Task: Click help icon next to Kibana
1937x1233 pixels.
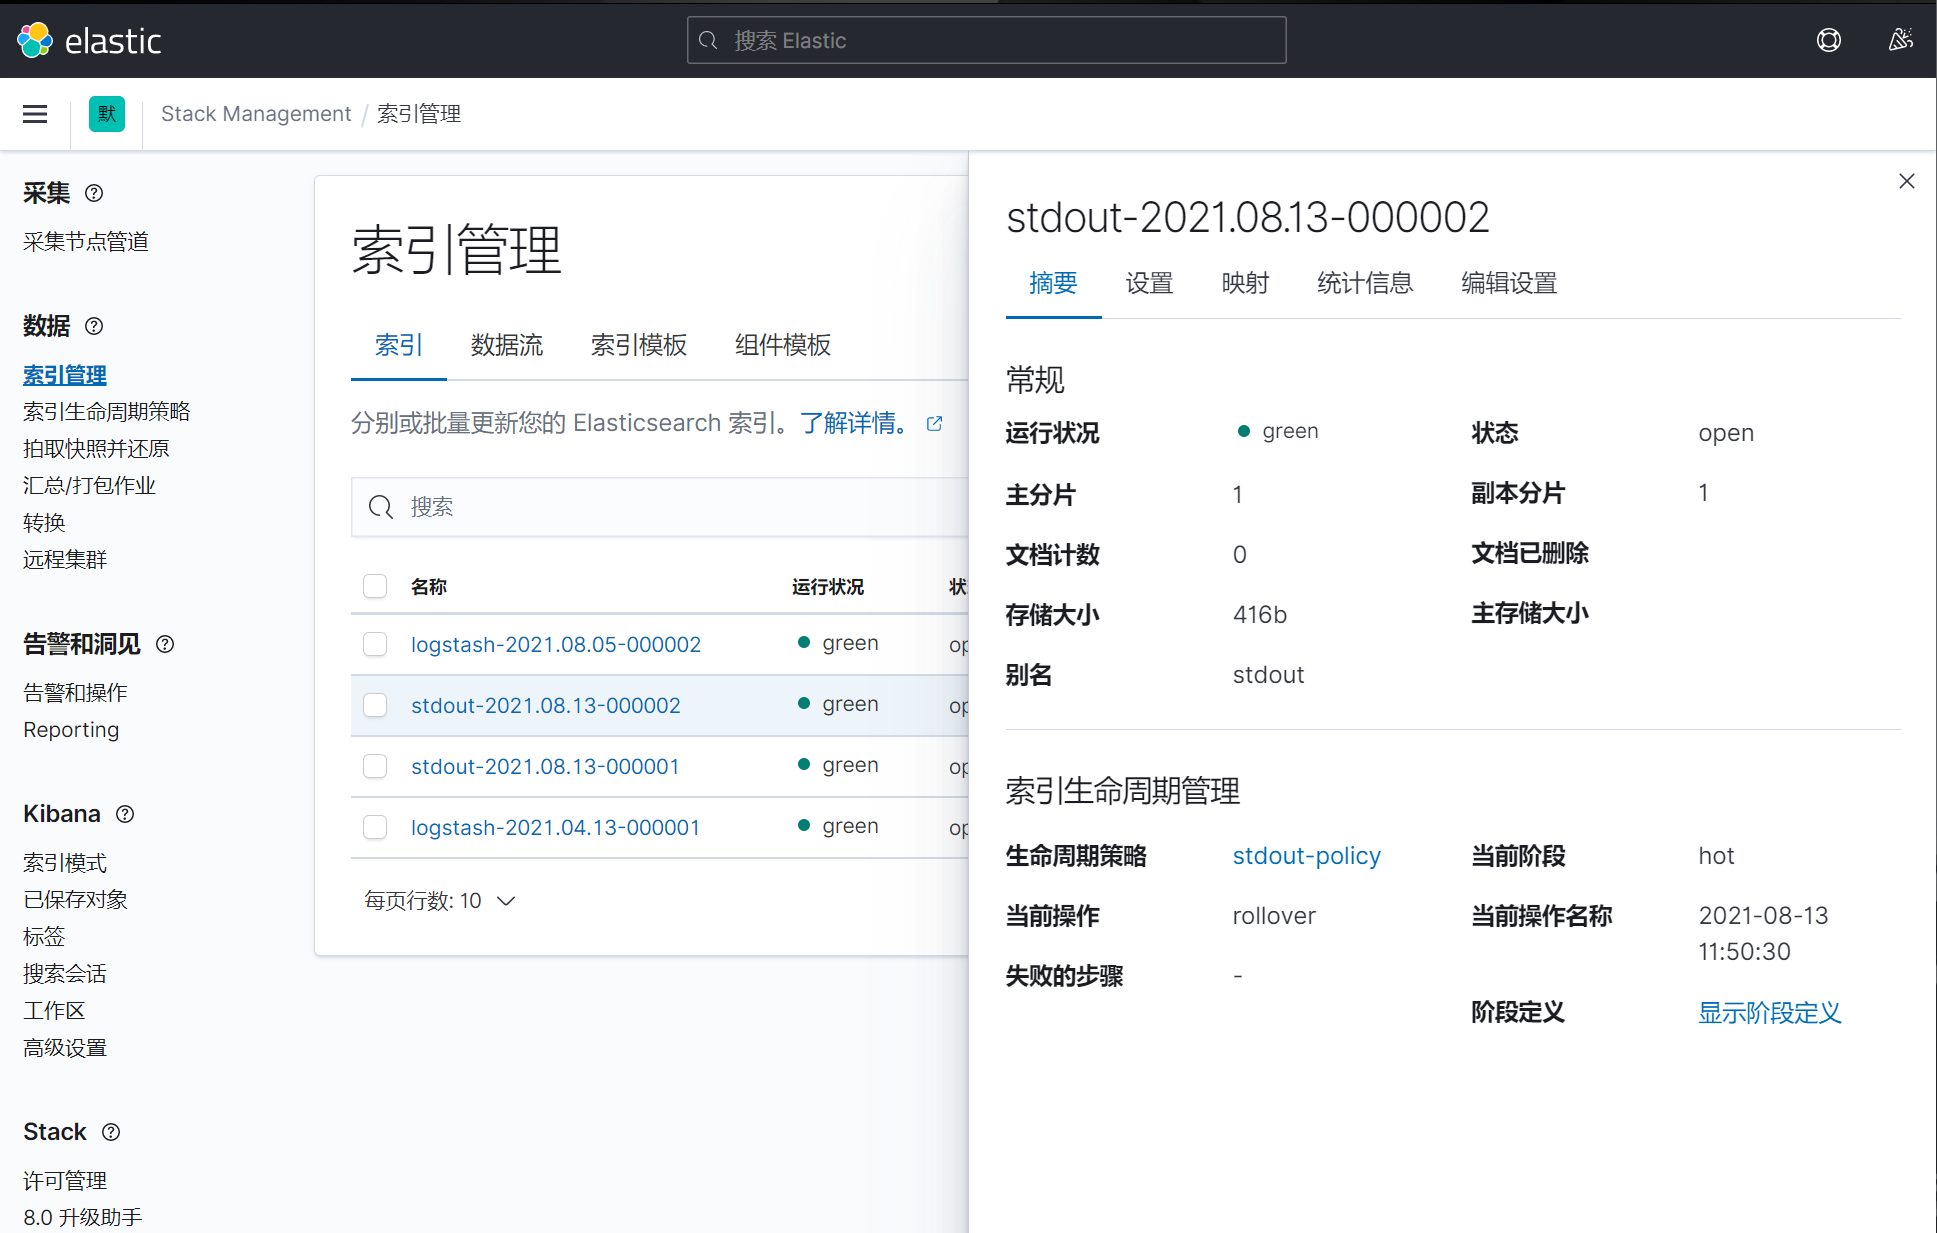Action: 125,814
